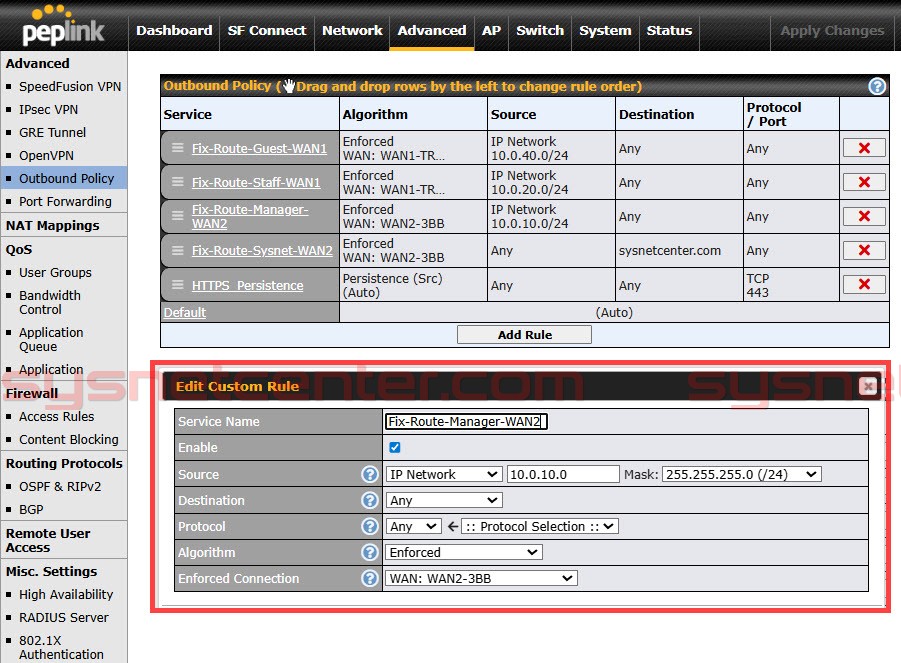This screenshot has height=663, width=901.
Task: Open the SF Connect tab
Action: (267, 30)
